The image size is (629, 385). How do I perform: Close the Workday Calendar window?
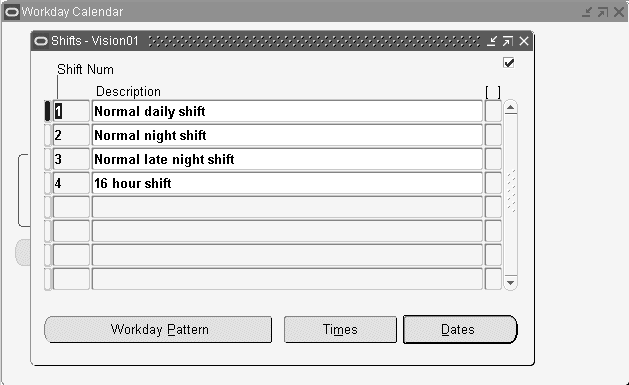point(619,12)
